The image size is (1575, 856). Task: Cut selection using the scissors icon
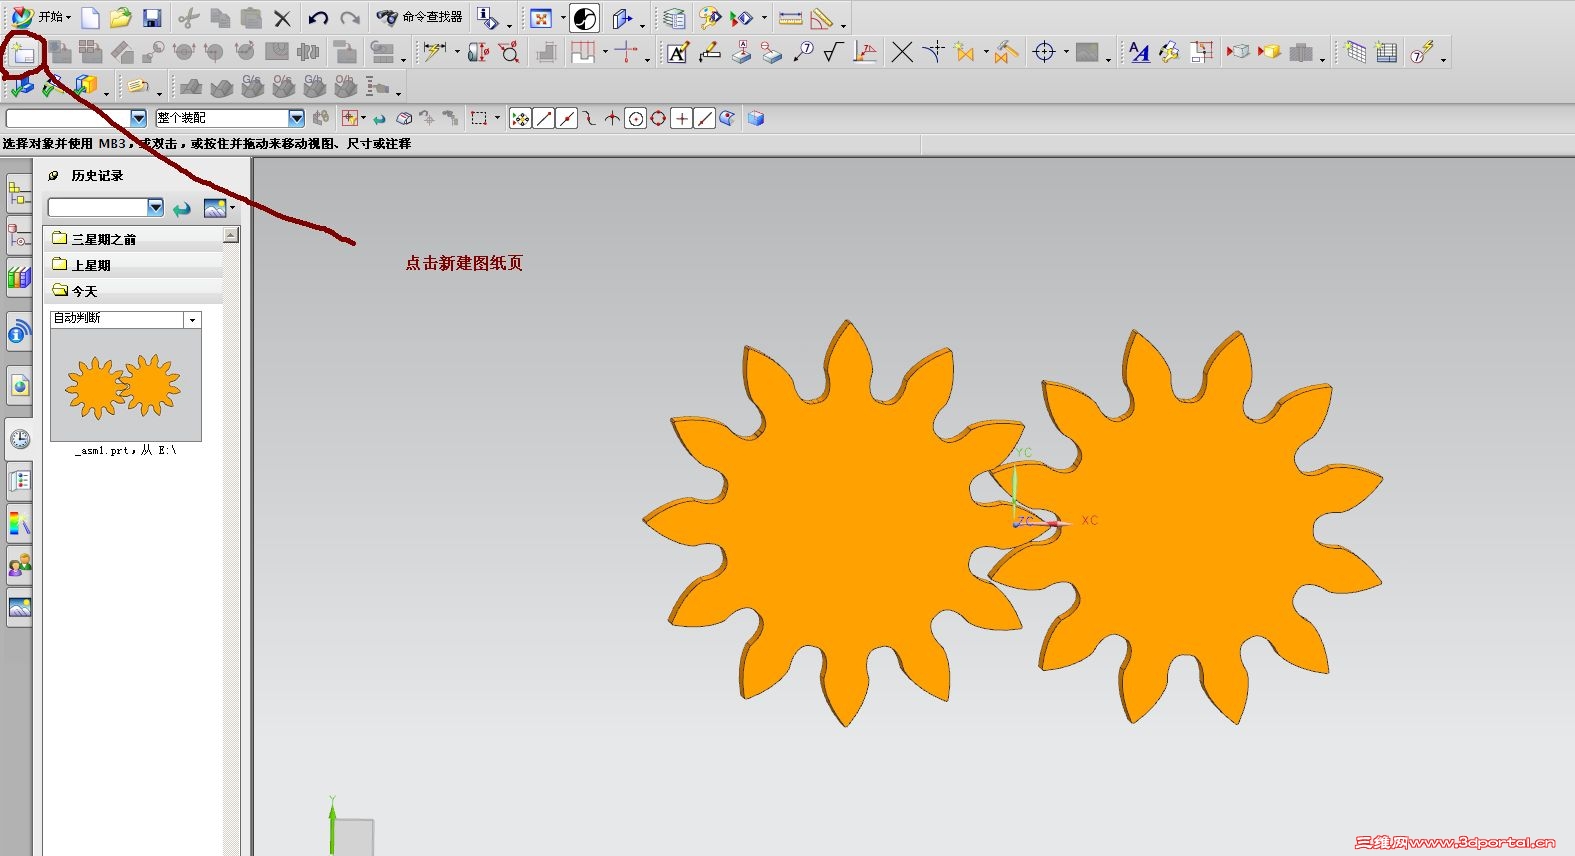click(x=189, y=18)
